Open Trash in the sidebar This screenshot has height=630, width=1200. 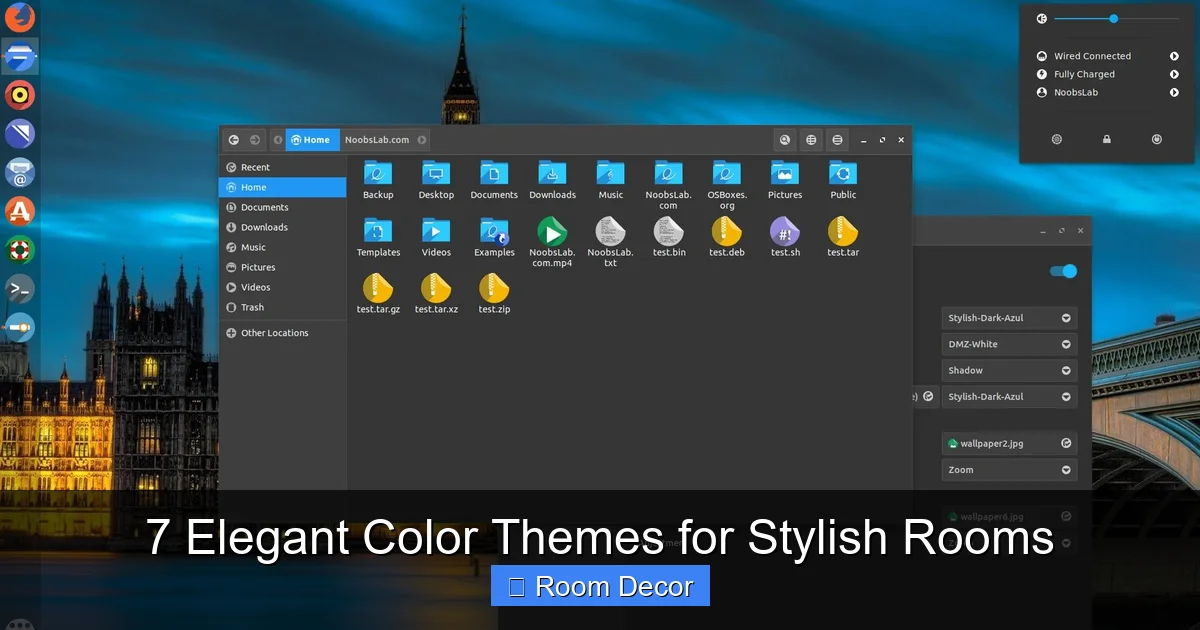tap(282, 308)
